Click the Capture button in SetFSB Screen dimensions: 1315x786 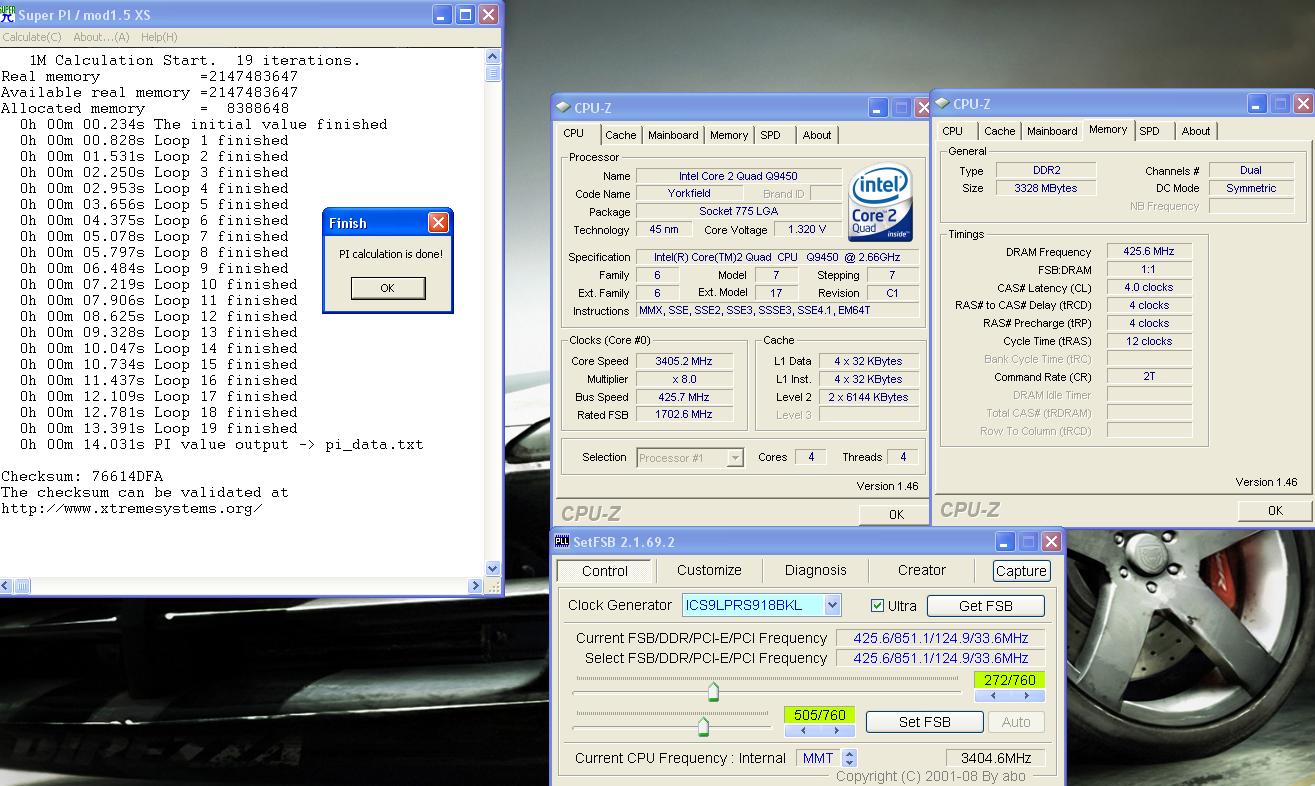tap(1021, 571)
